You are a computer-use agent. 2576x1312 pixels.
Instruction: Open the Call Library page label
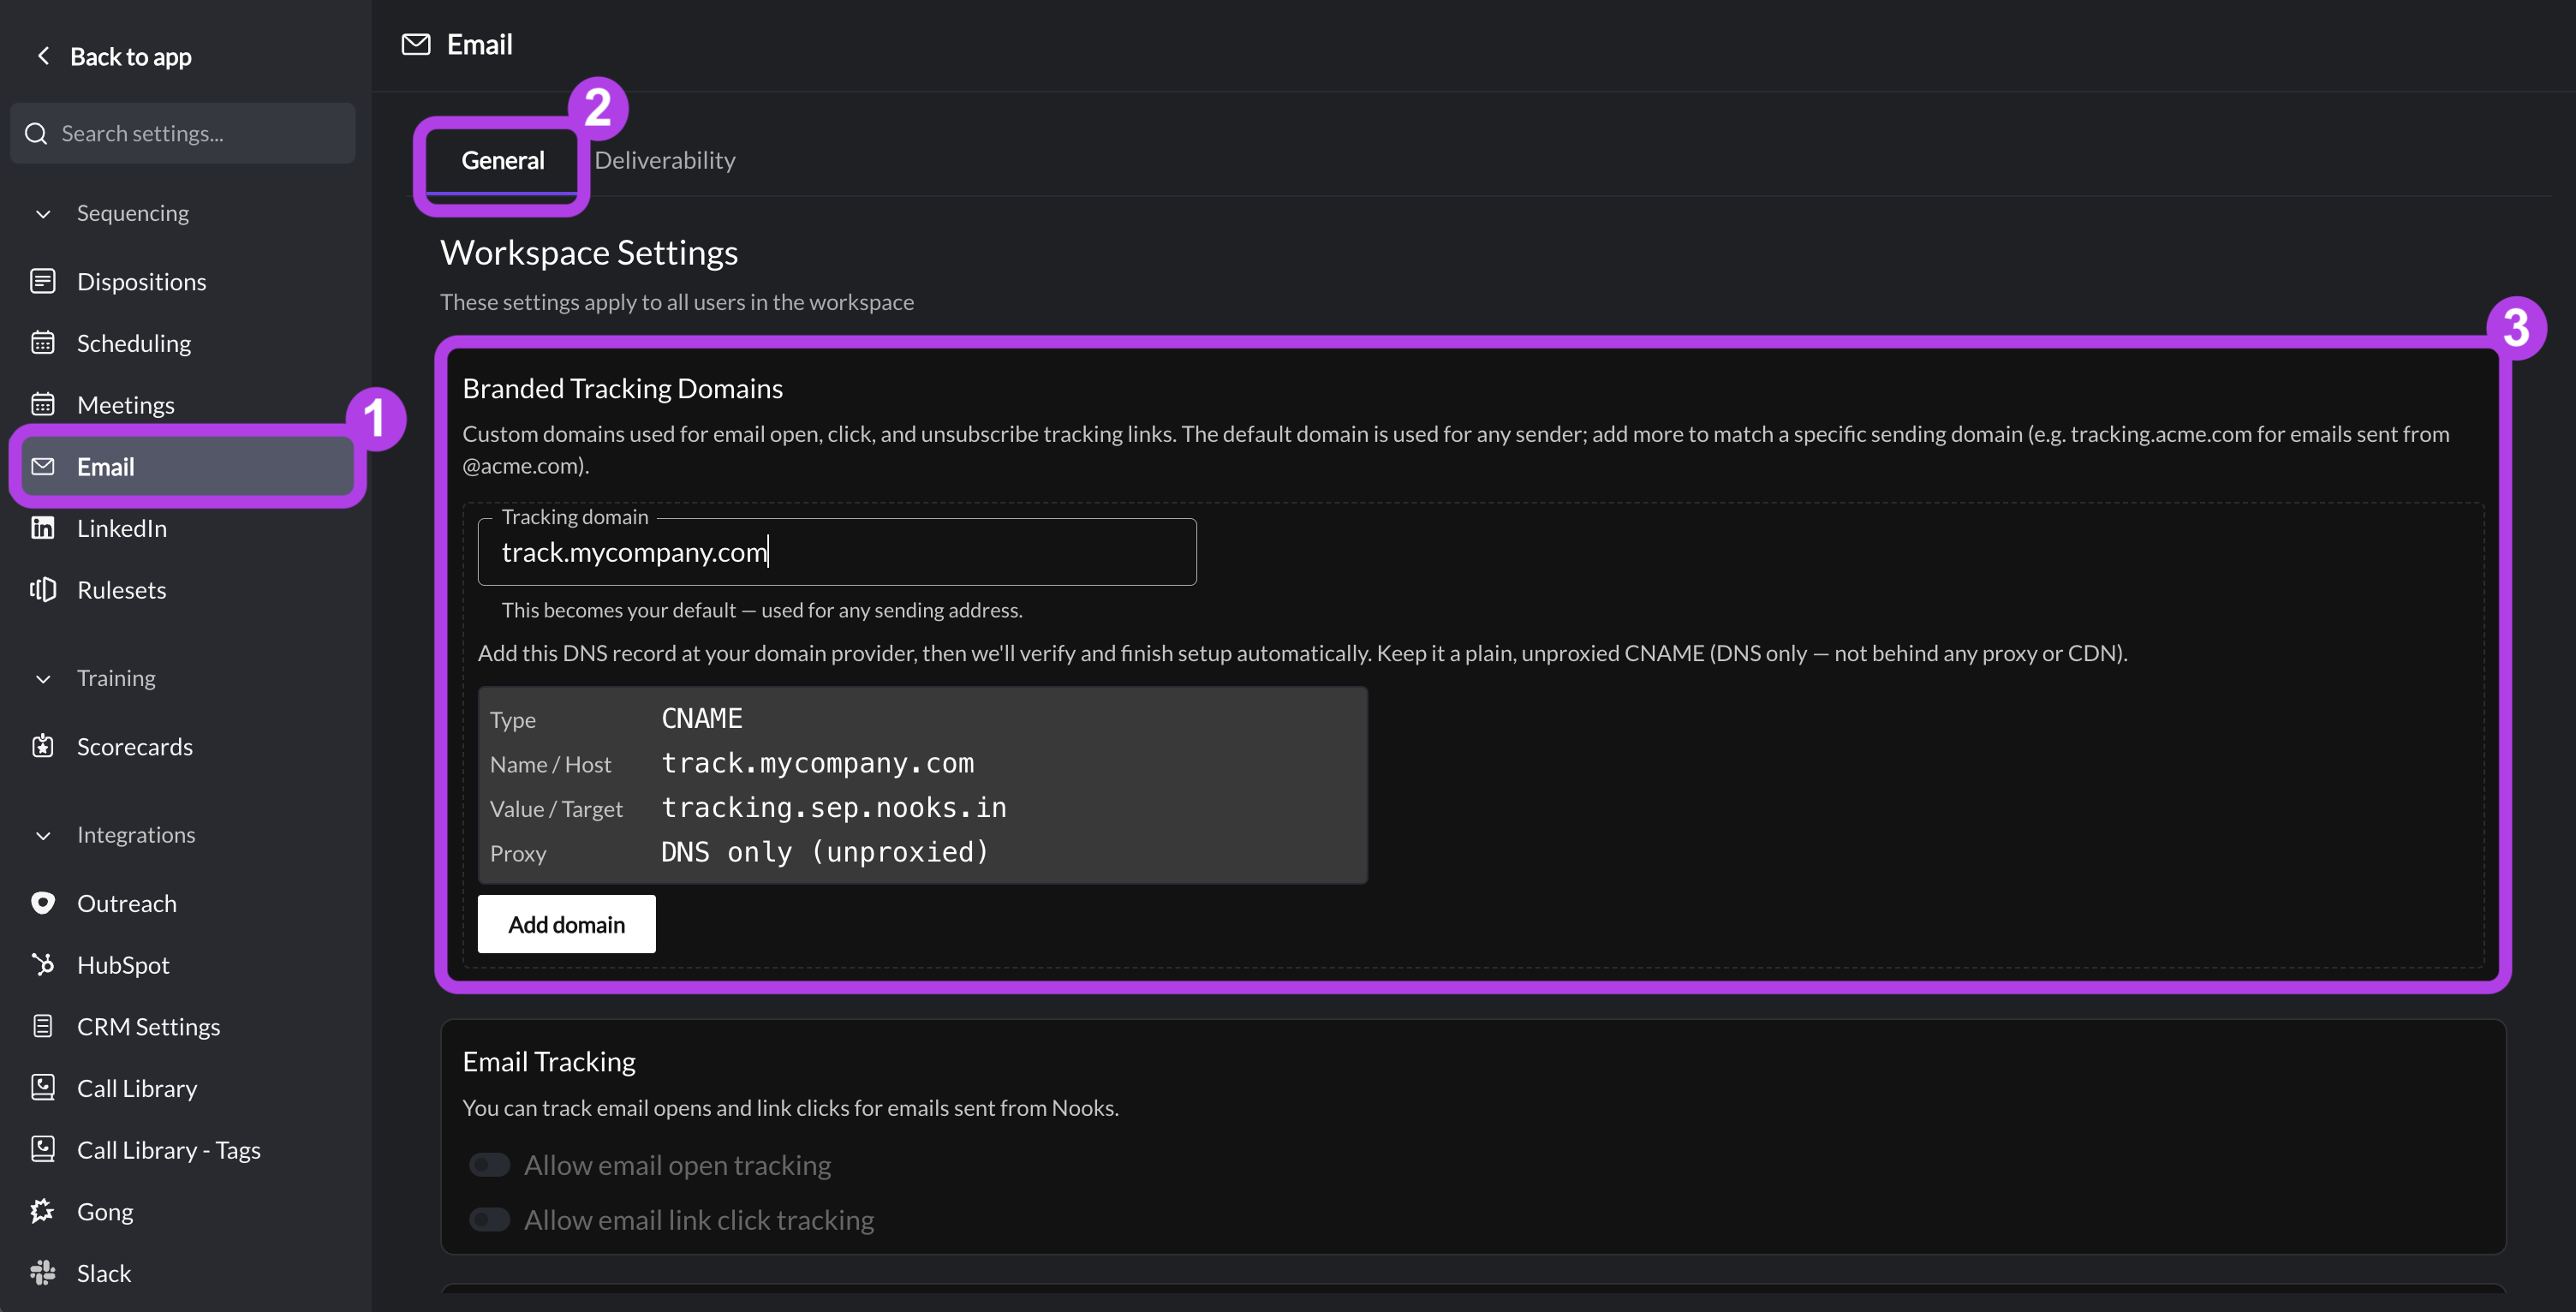[137, 1088]
